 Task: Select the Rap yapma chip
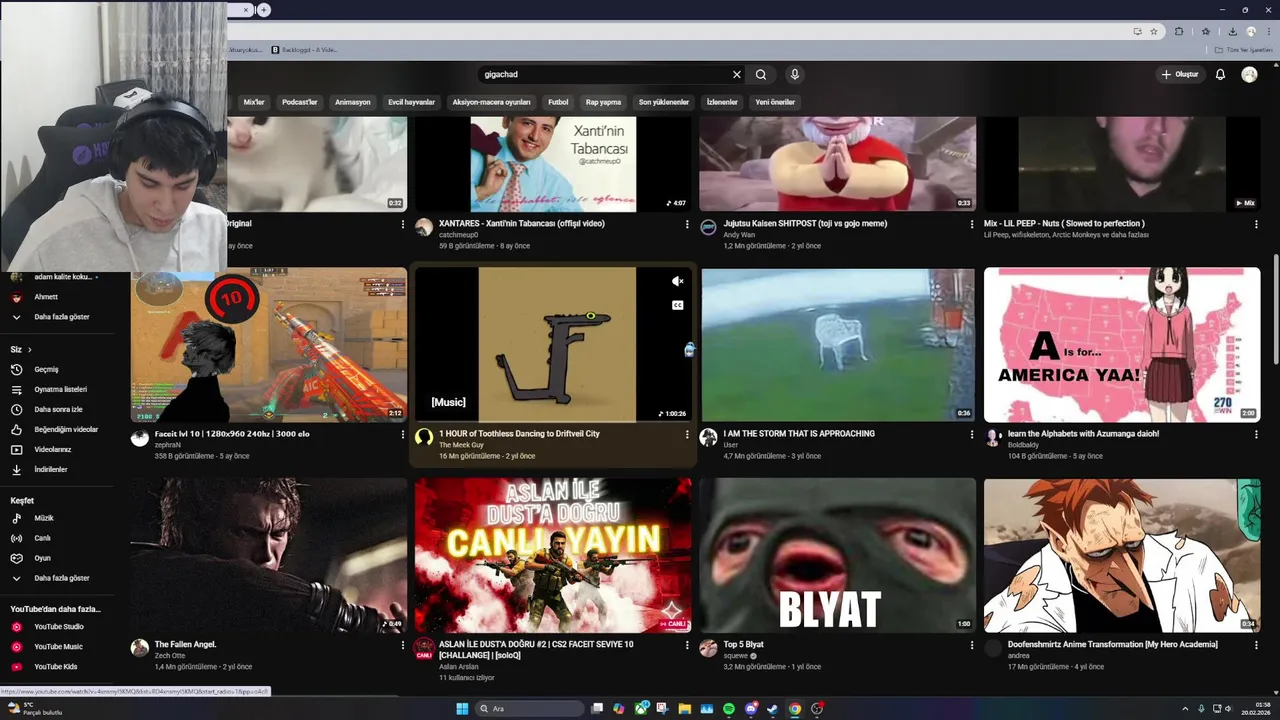603,102
